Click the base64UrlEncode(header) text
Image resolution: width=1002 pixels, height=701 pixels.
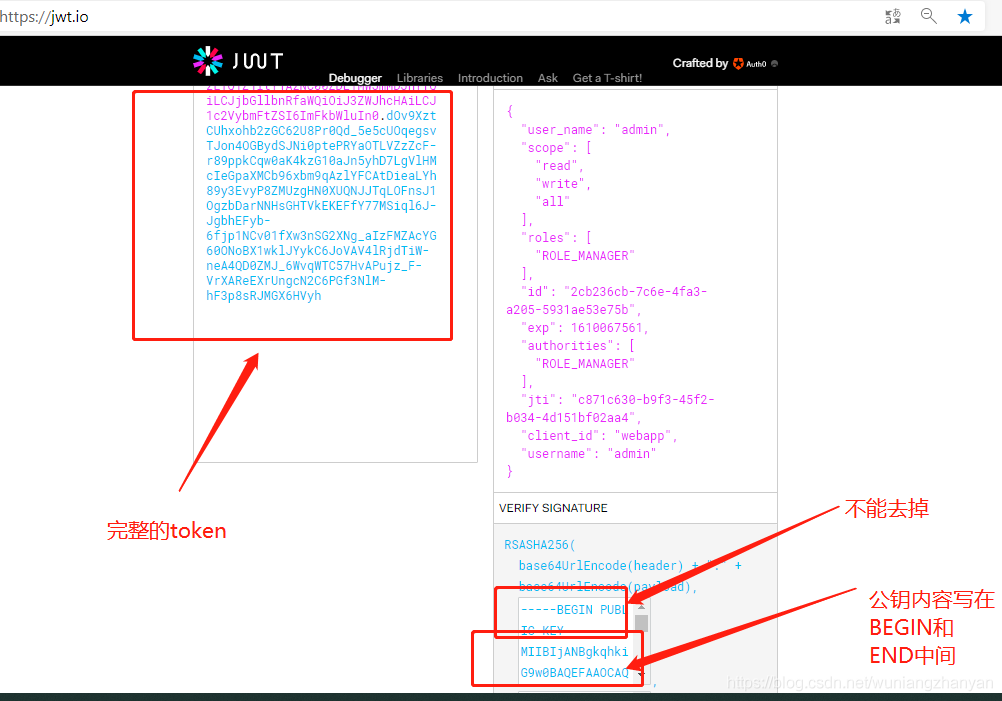tap(601, 566)
